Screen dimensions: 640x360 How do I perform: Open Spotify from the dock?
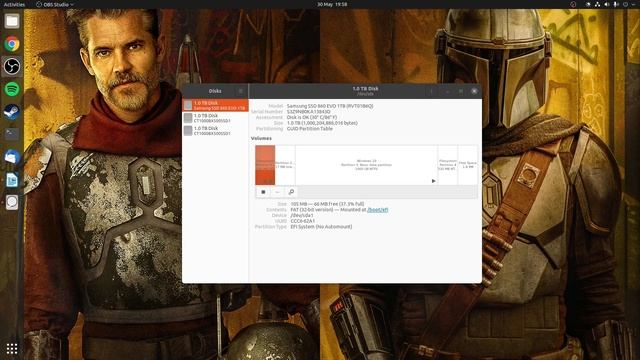(x=12, y=89)
